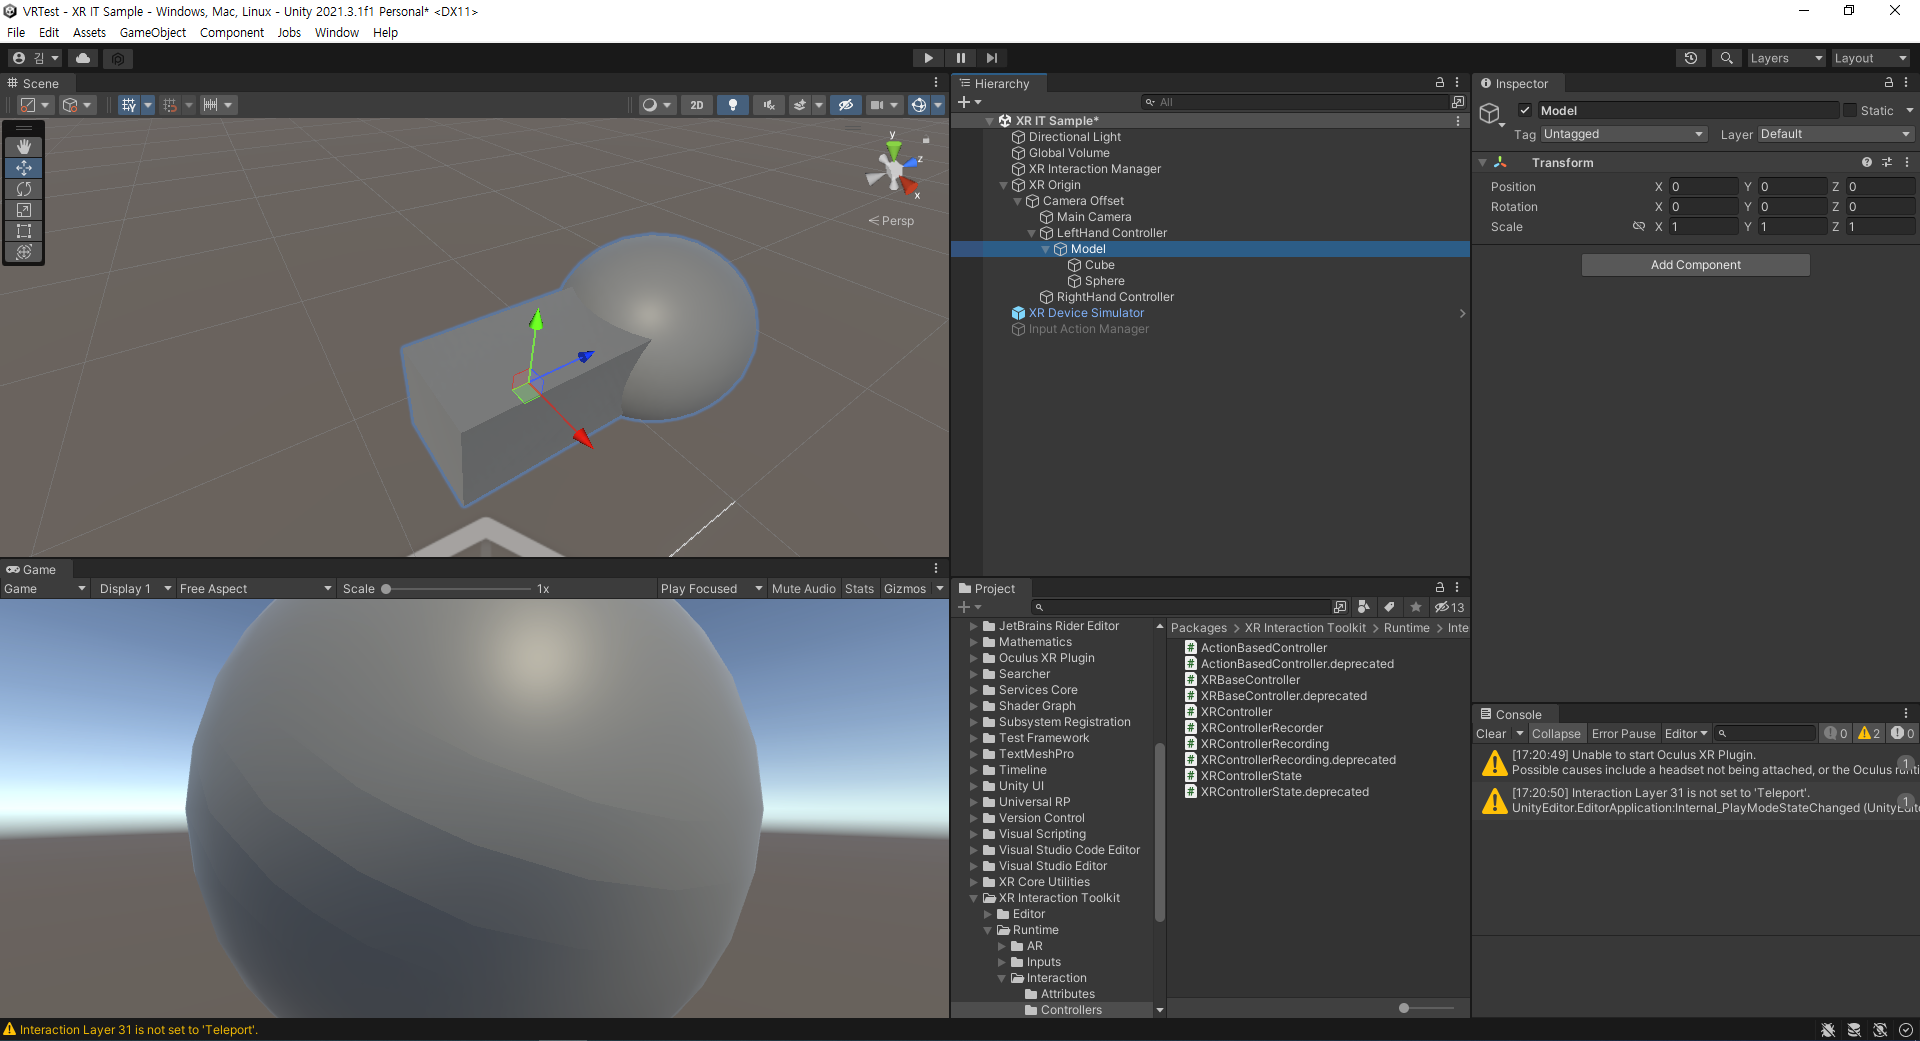
Task: Open the Window menu
Action: coord(337,33)
